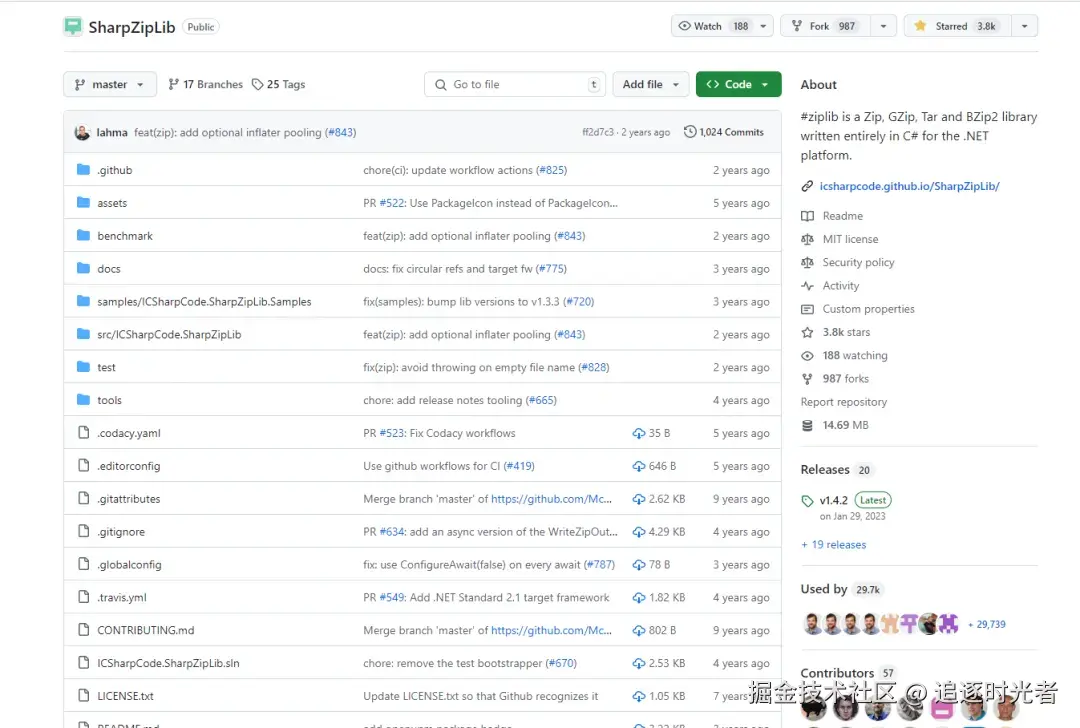Toggle the Starred button
This screenshot has width=1080, height=728.
tap(957, 26)
